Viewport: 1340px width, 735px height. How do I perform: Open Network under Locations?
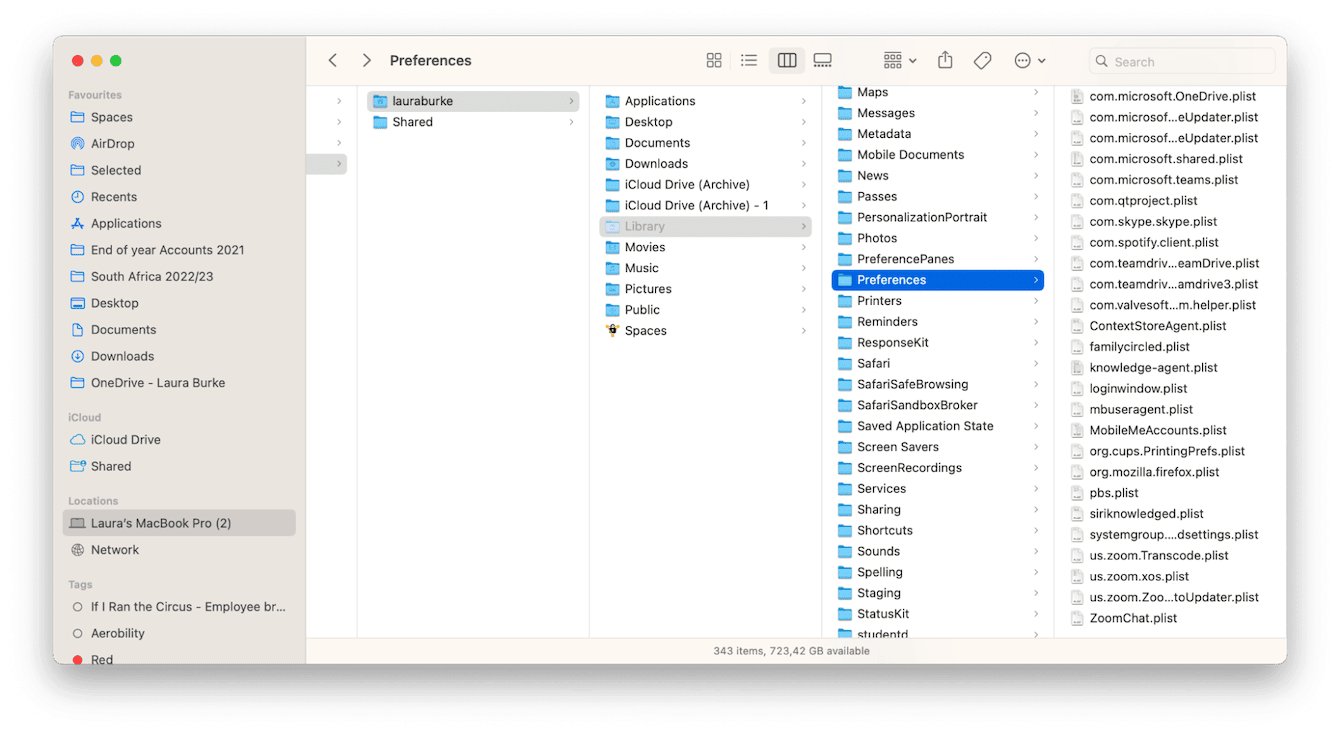[116, 549]
